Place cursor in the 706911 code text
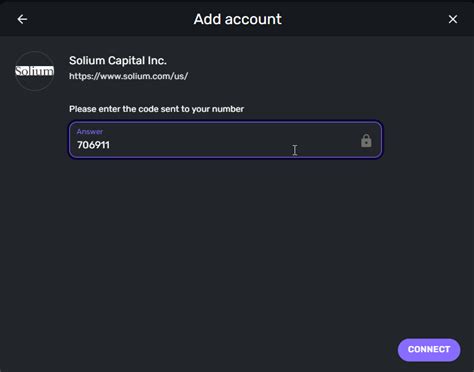This screenshot has width=474, height=372. tap(93, 145)
